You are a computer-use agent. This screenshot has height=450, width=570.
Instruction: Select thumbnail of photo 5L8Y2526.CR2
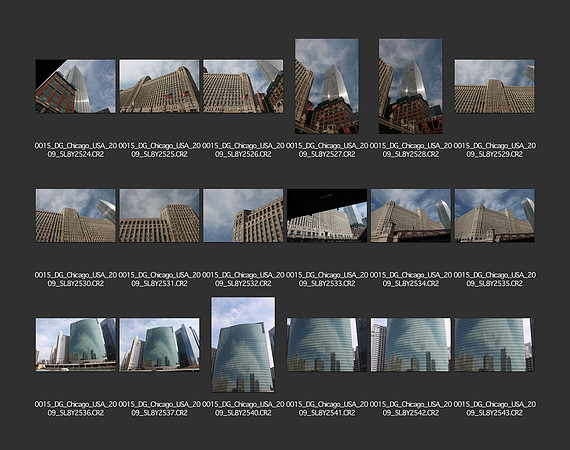243,86
